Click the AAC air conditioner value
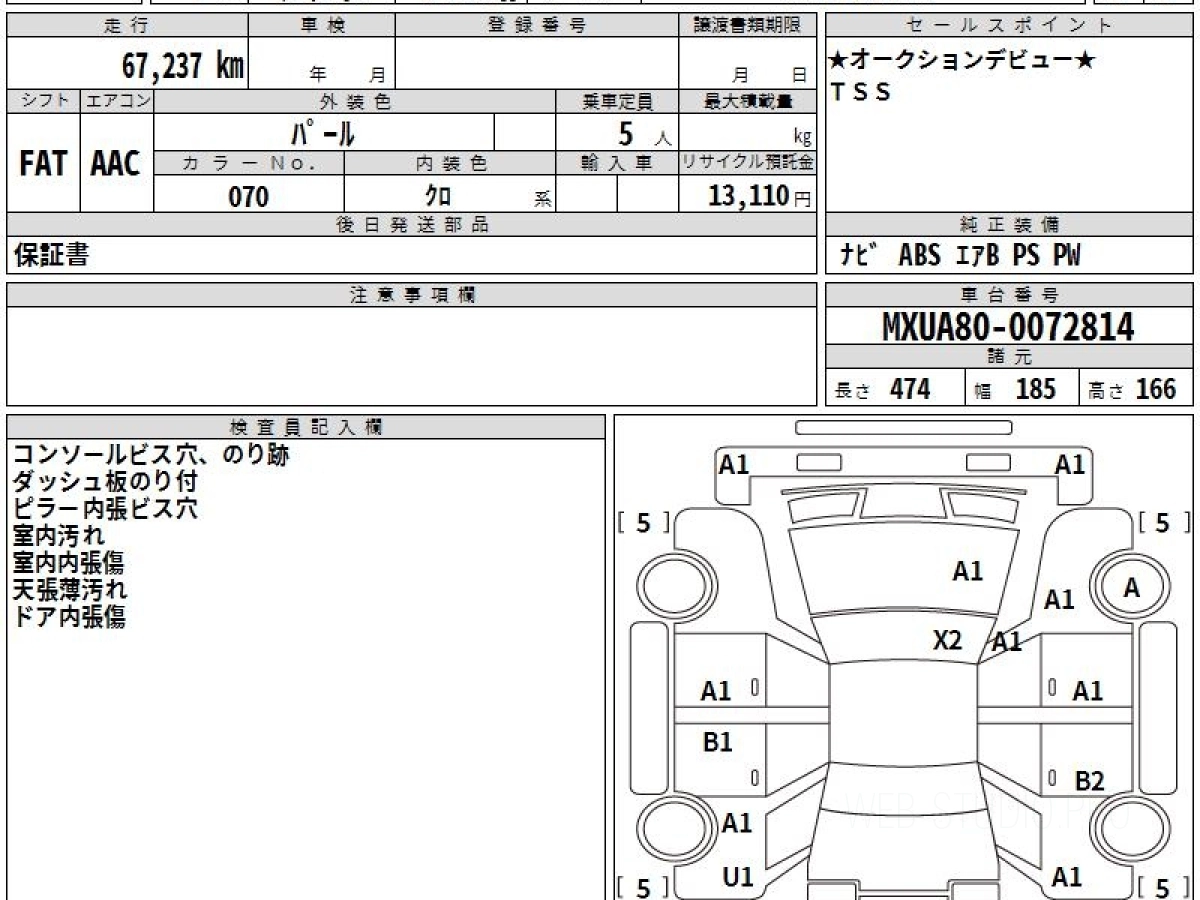This screenshot has height=900, width=1200. (116, 164)
